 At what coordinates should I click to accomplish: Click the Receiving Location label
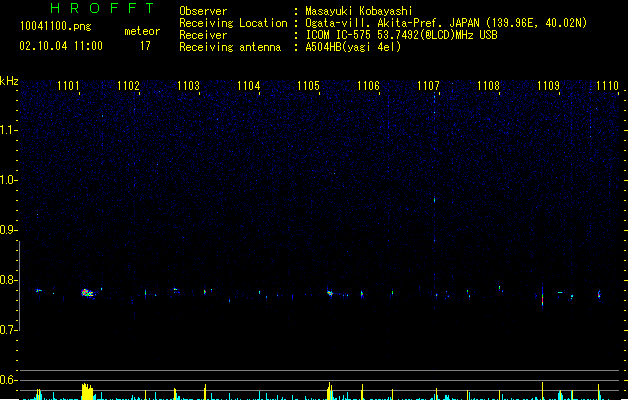(x=233, y=23)
